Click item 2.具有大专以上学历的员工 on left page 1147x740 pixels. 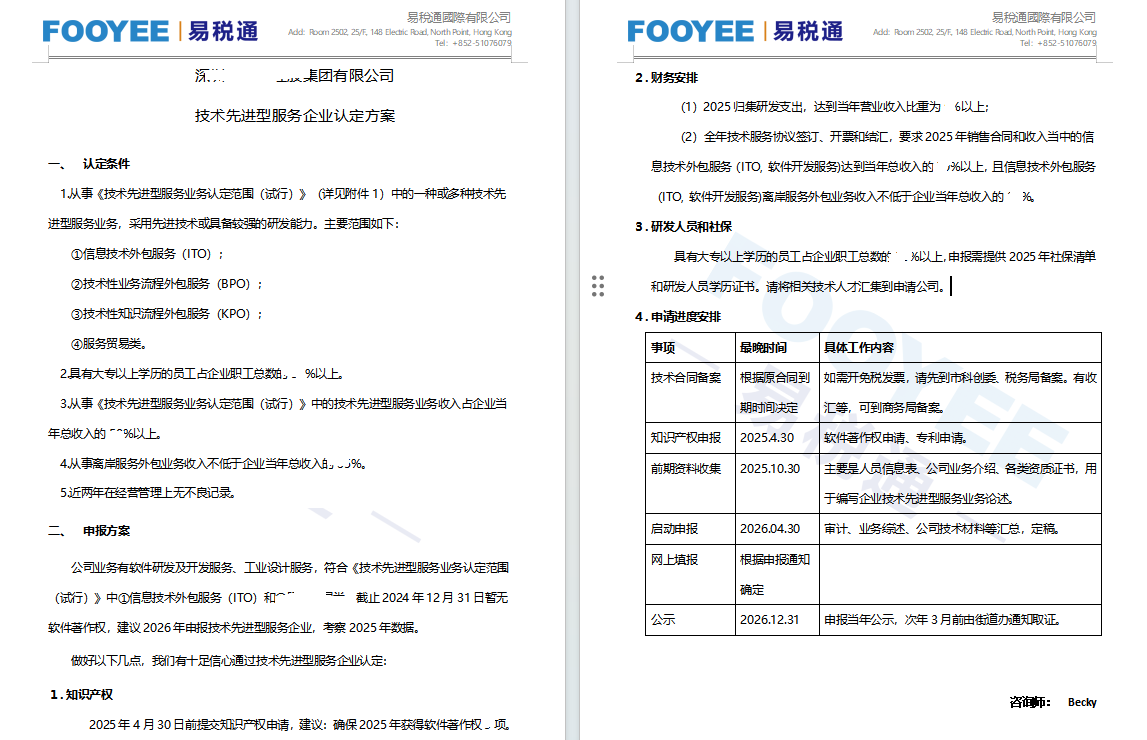(x=202, y=374)
